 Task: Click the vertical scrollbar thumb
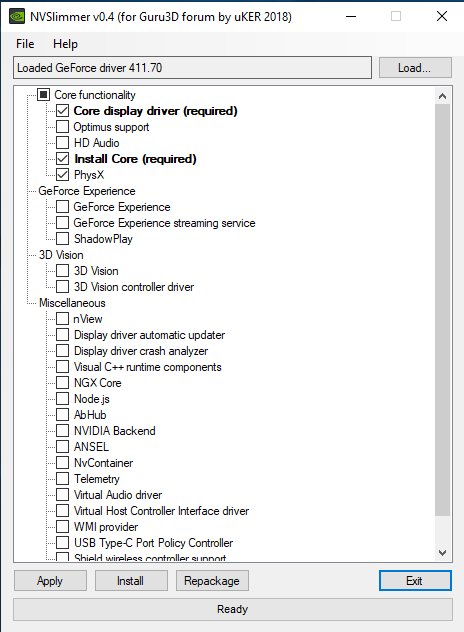point(442,310)
